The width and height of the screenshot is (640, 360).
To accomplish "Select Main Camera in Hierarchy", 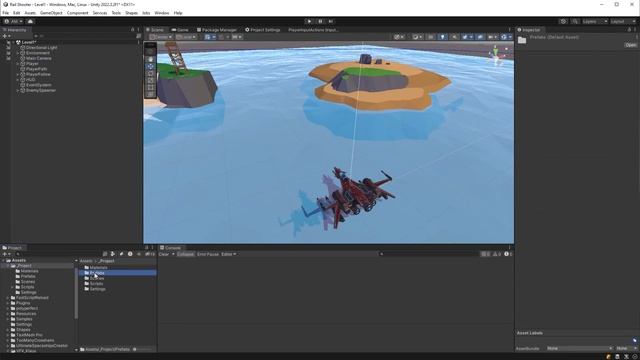I will (38, 58).
